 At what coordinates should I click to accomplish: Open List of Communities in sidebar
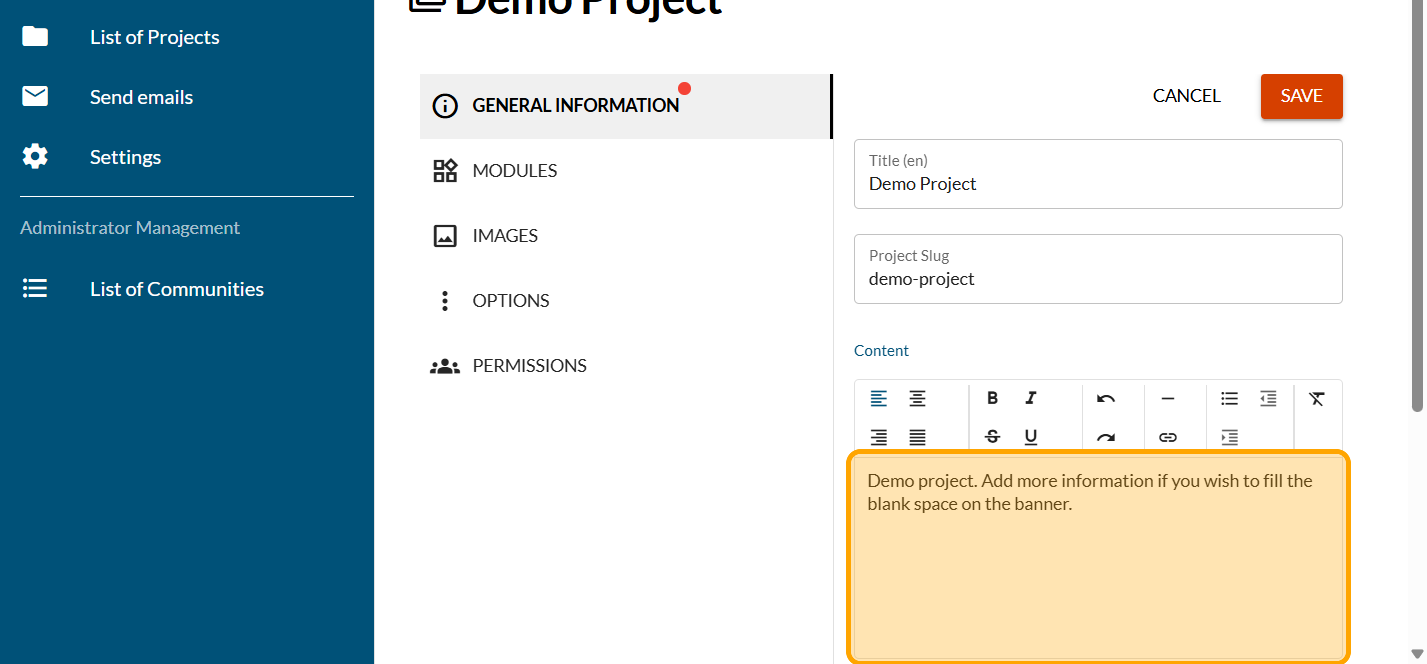tap(176, 289)
